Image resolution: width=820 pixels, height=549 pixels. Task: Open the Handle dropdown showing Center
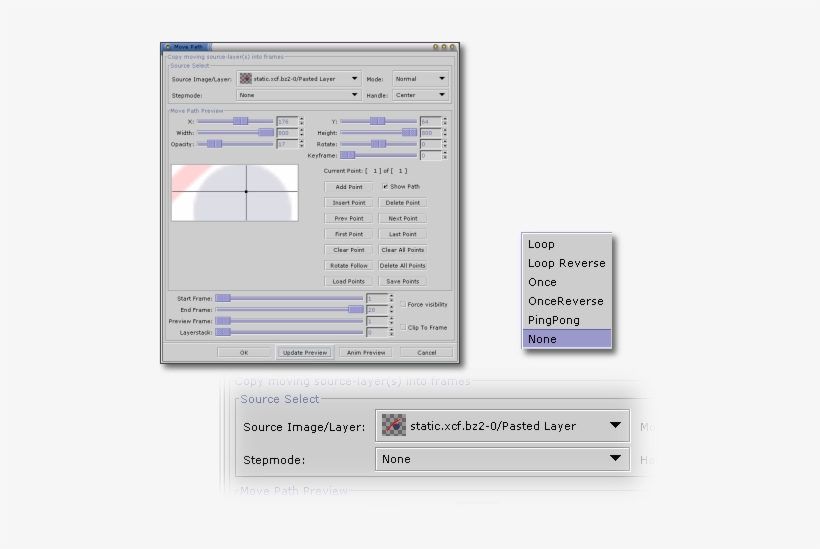420,95
